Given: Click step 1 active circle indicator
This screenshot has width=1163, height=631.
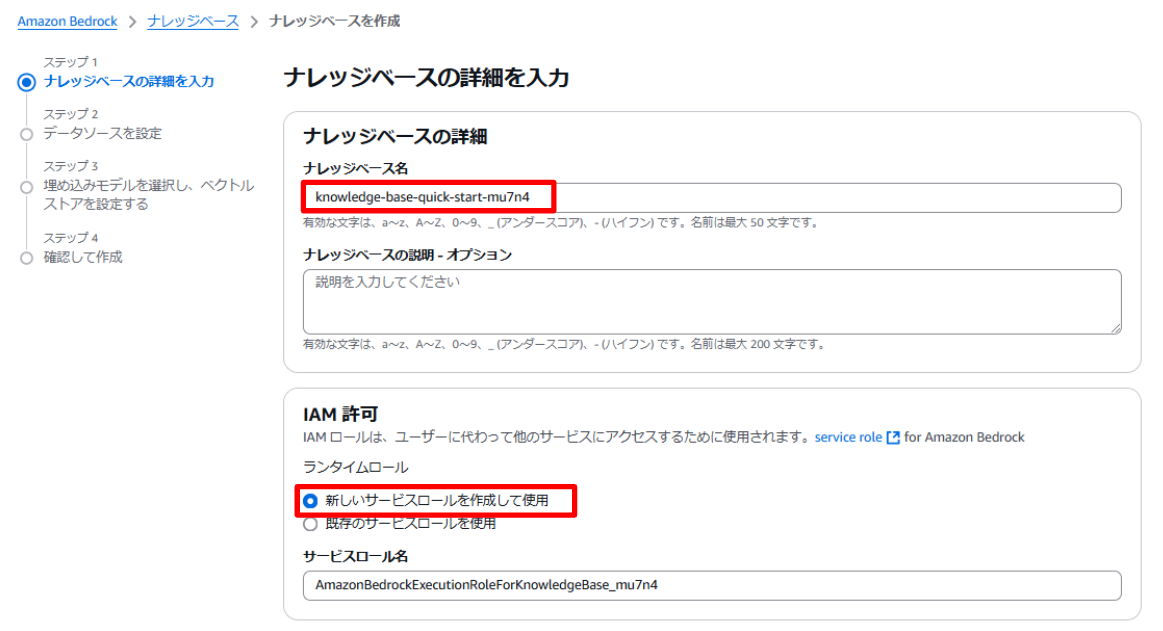Looking at the screenshot, I should pyautogui.click(x=27, y=82).
